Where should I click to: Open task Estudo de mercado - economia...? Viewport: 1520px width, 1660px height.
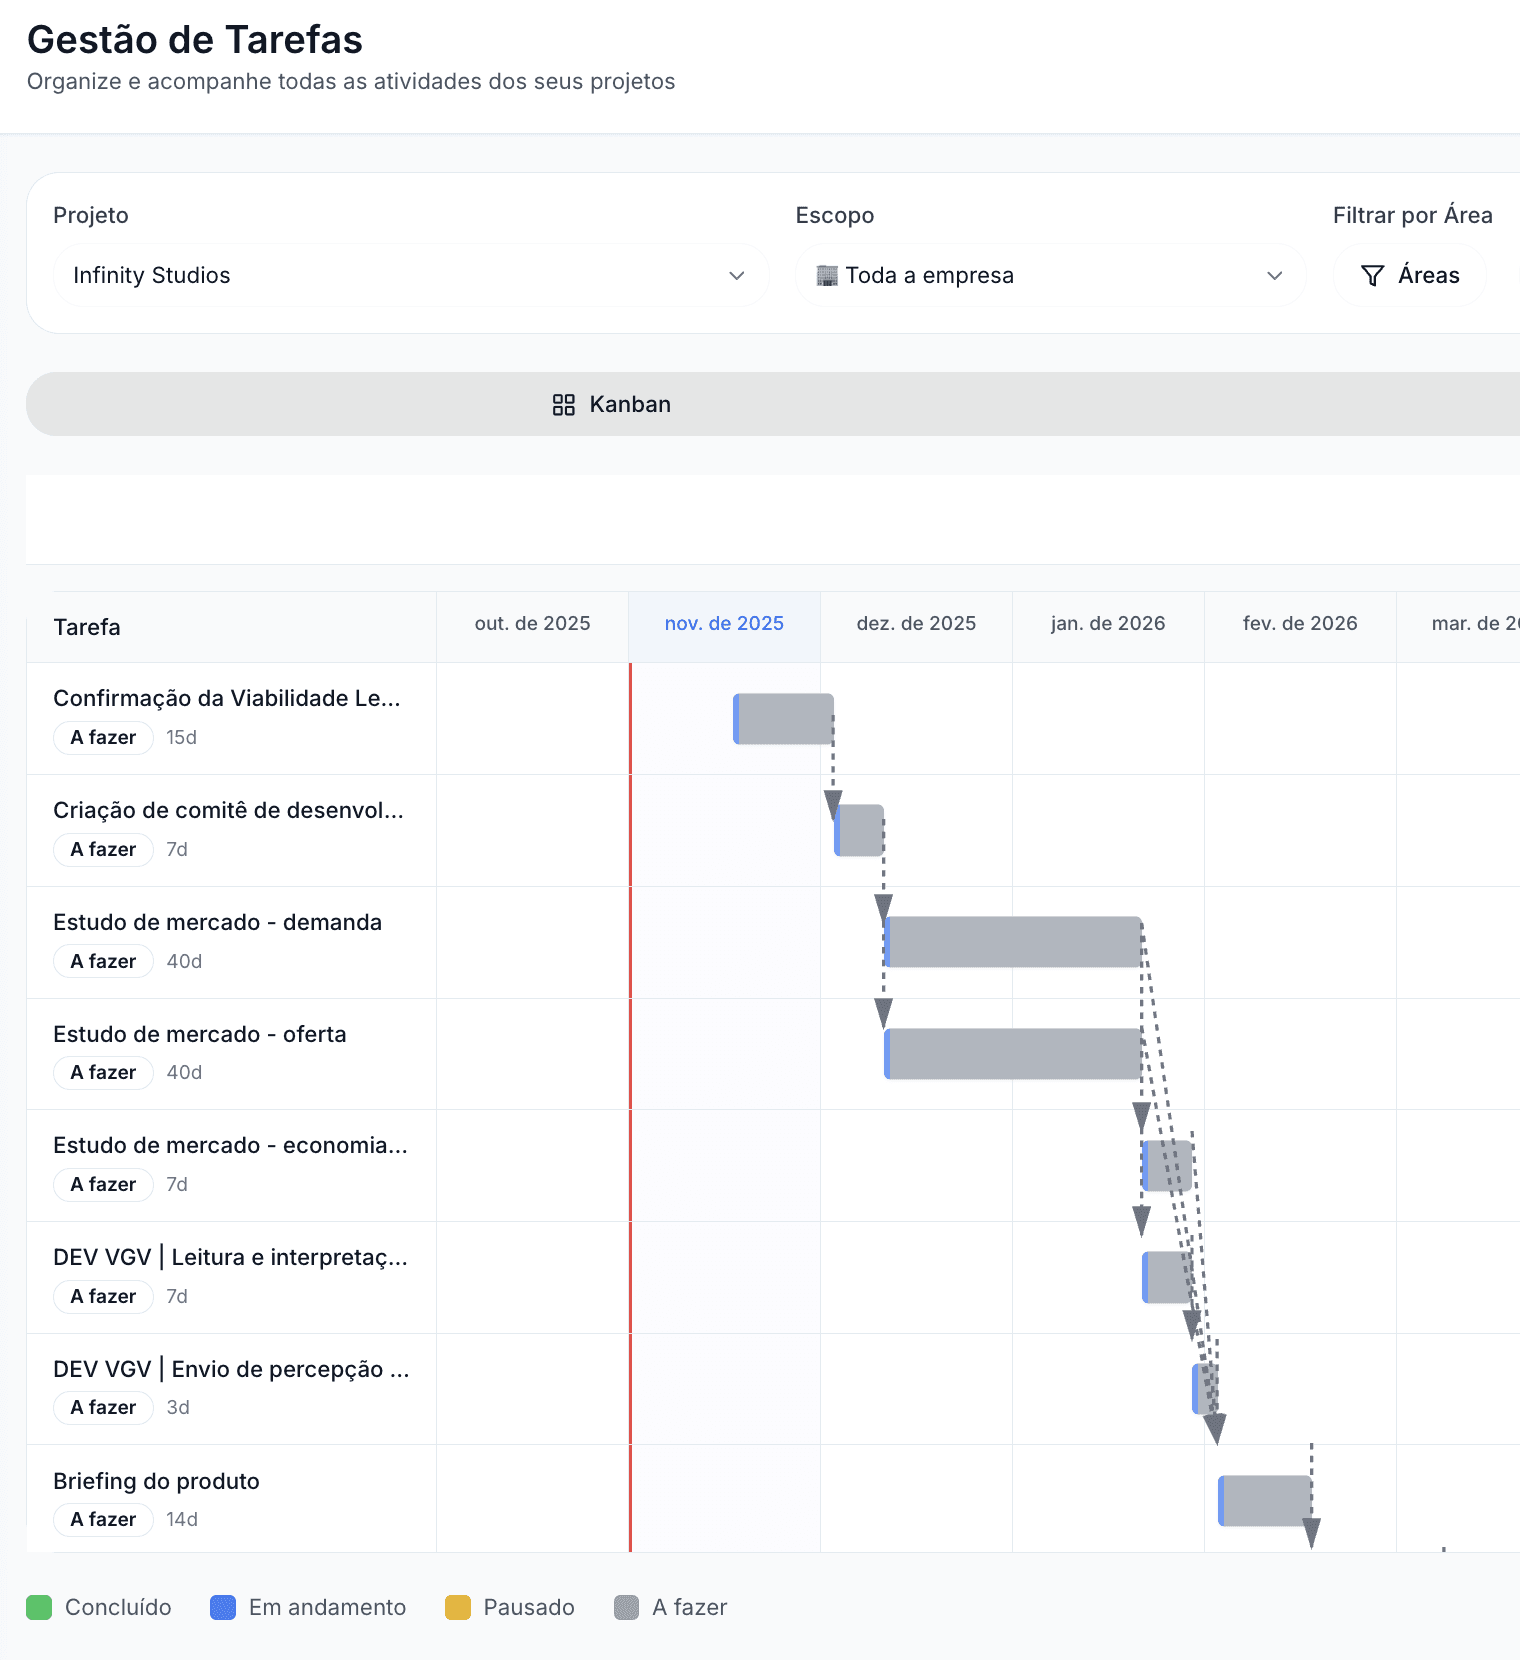click(x=230, y=1145)
